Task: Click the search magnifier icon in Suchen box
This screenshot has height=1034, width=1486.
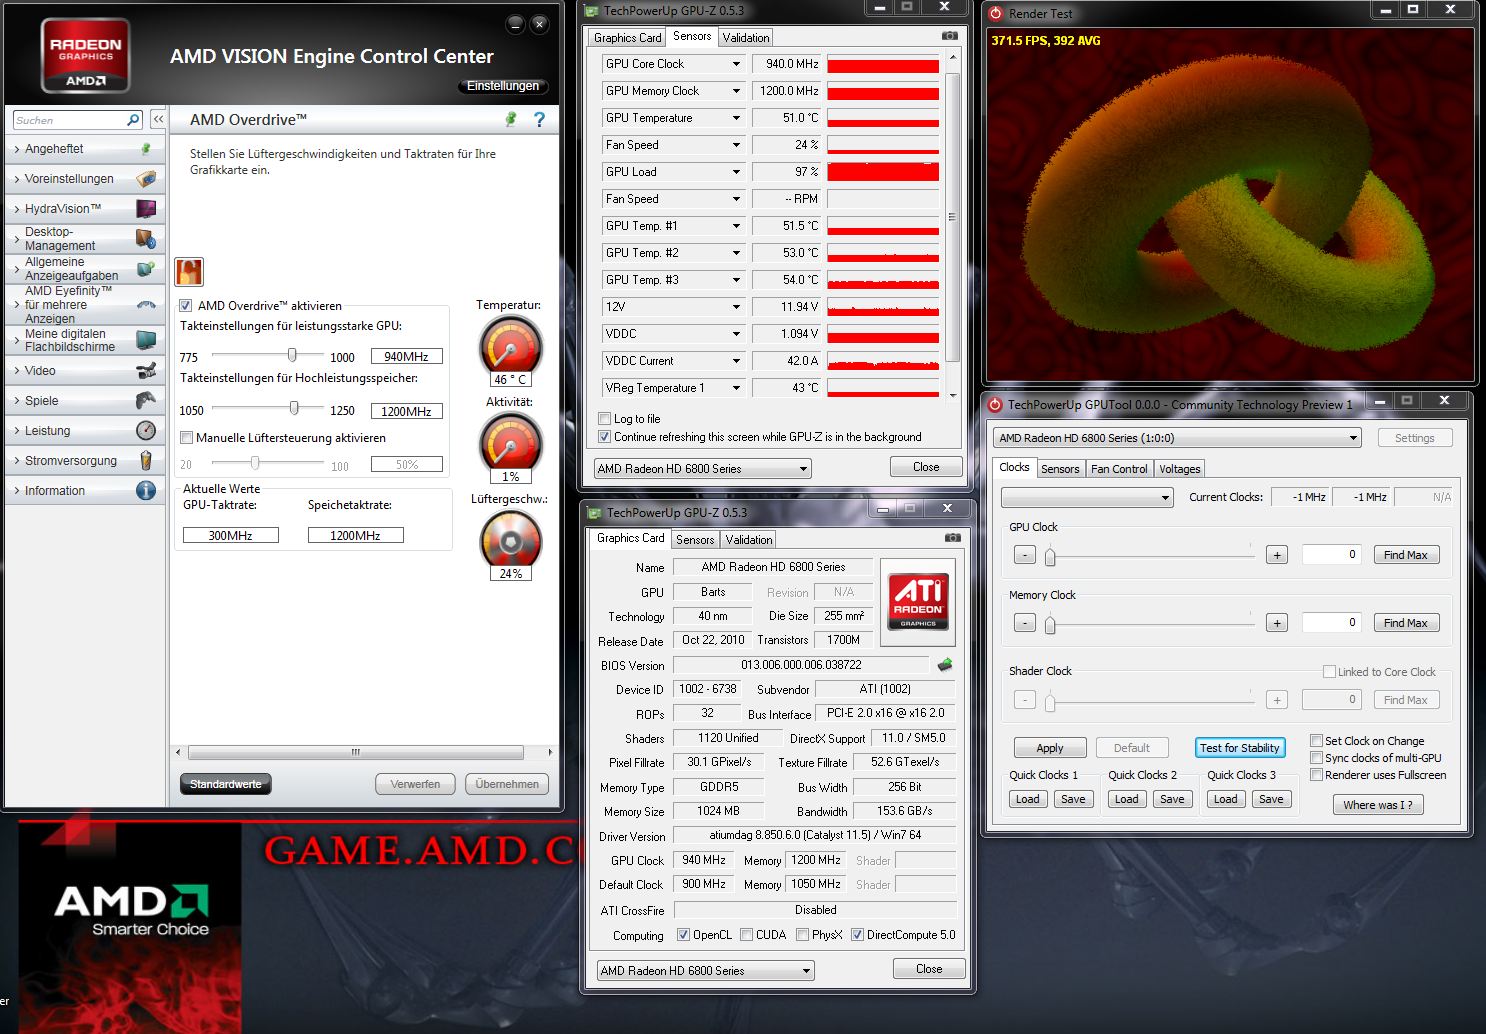Action: [x=133, y=120]
